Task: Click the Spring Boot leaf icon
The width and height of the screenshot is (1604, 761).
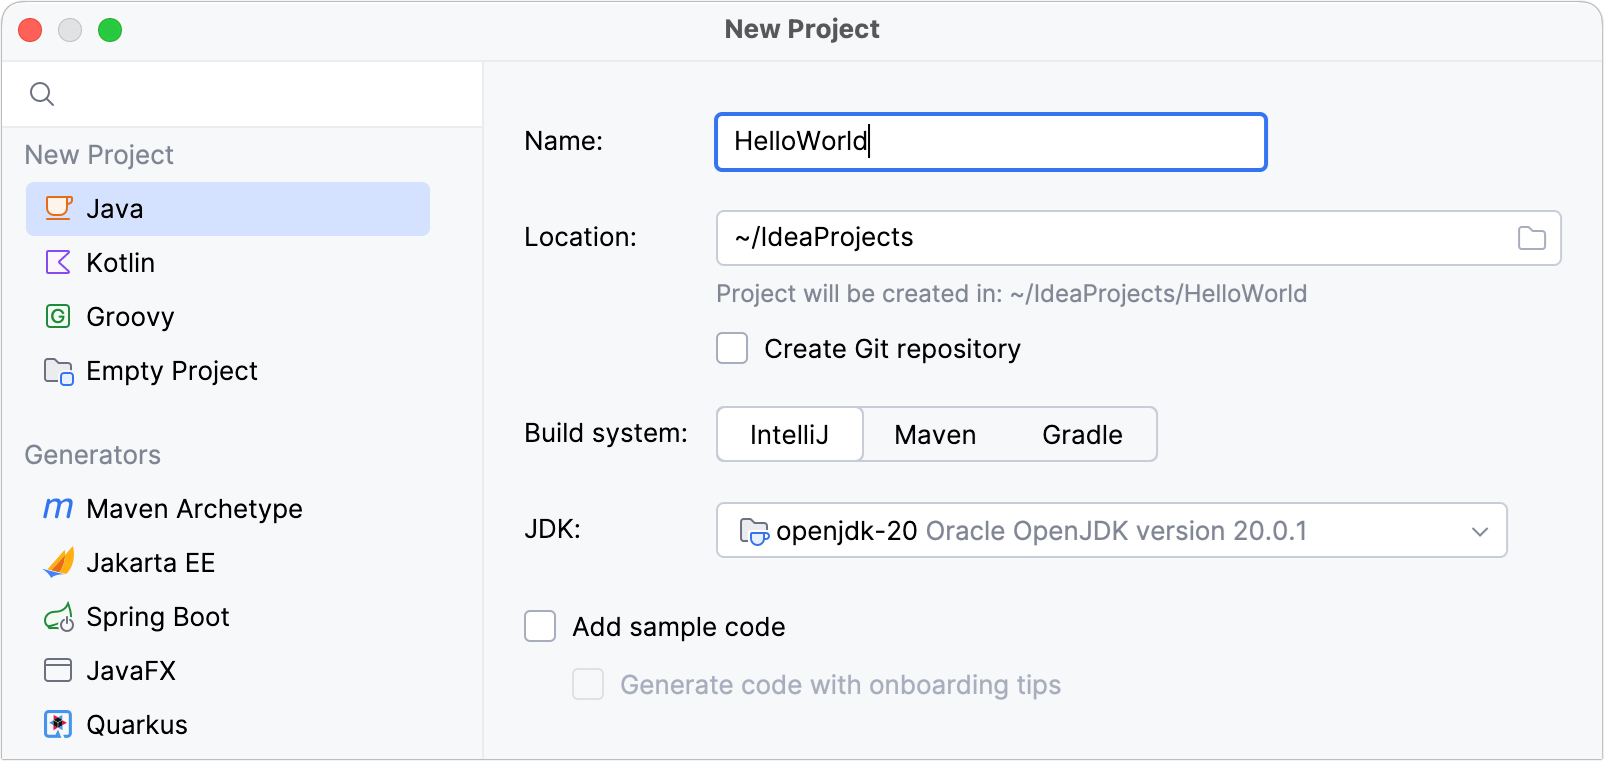Action: [x=59, y=617]
